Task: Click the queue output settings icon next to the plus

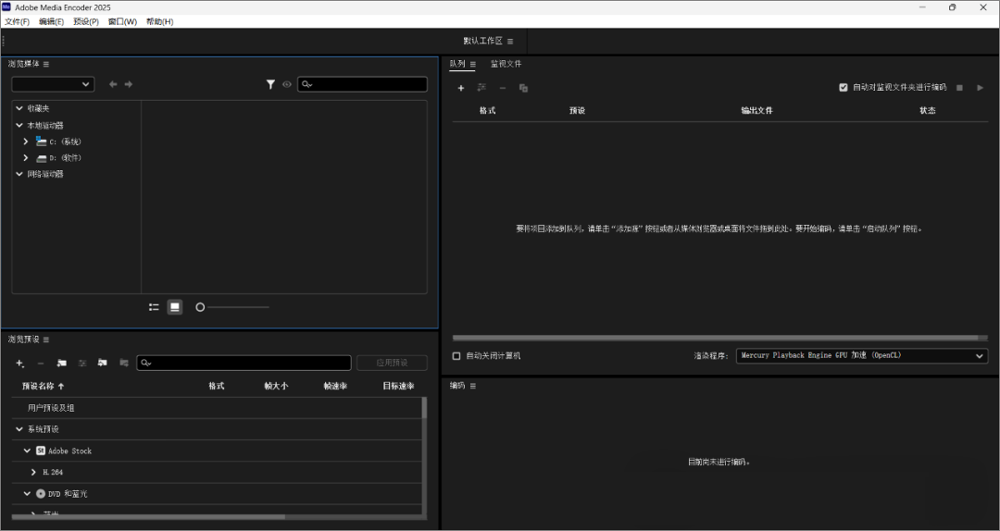Action: [x=482, y=87]
